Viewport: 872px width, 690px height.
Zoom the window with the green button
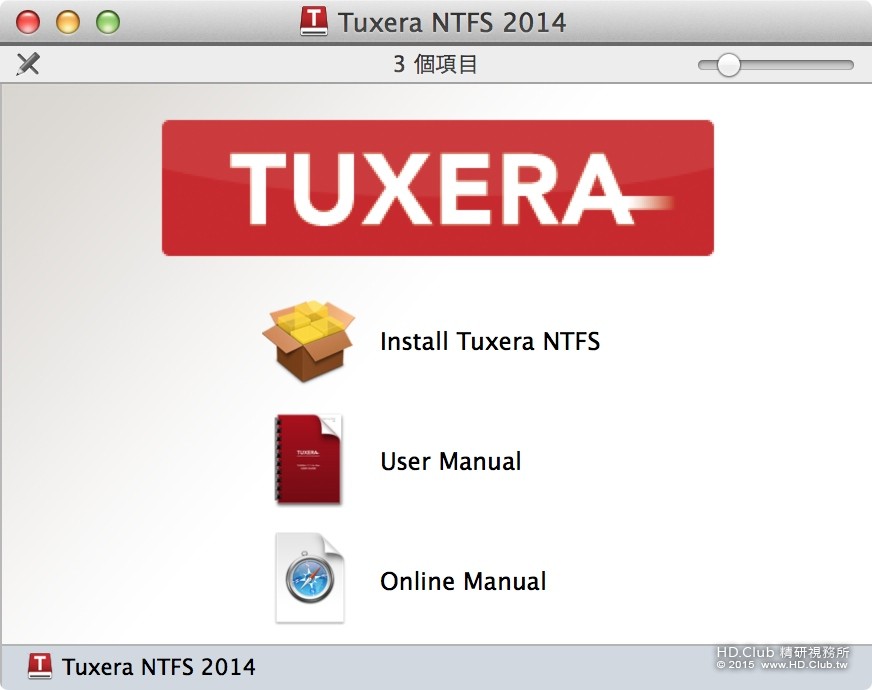(108, 22)
